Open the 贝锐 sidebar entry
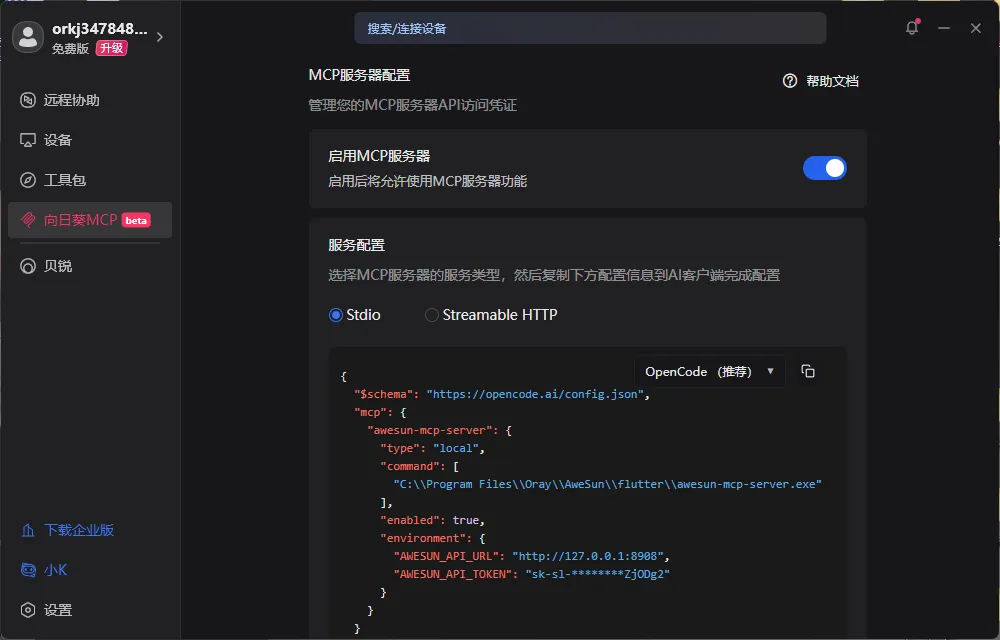The height and width of the screenshot is (640, 1000). [x=55, y=265]
